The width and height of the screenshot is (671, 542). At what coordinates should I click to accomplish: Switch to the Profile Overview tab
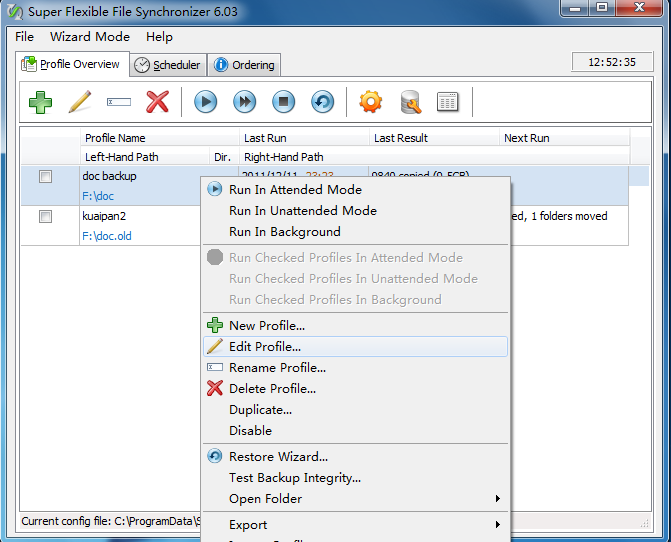point(72,64)
